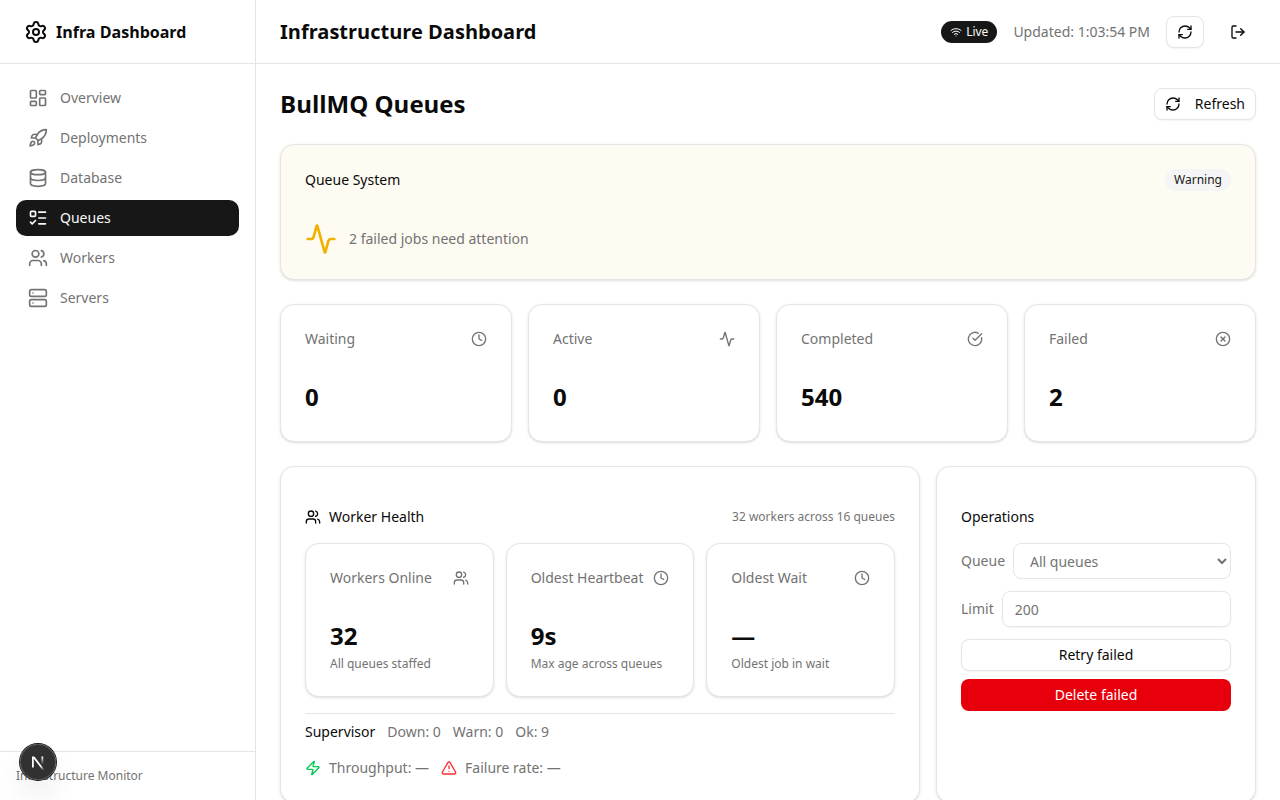The image size is (1280, 800).
Task: Click the red Failure rate warning triangle
Action: pyautogui.click(x=449, y=768)
